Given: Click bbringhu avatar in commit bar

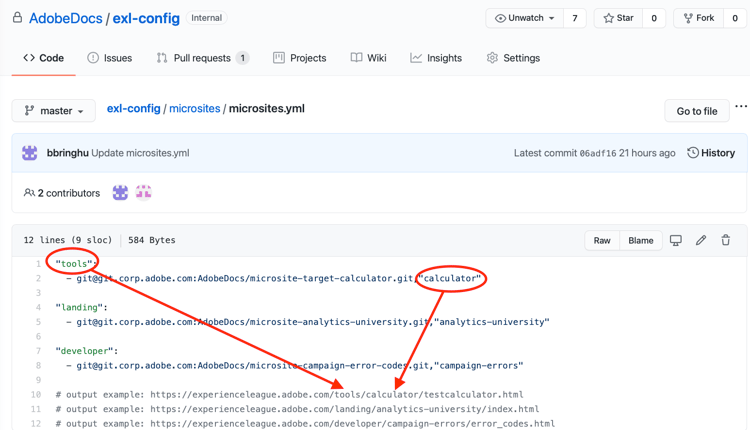Looking at the screenshot, I should click(30, 153).
